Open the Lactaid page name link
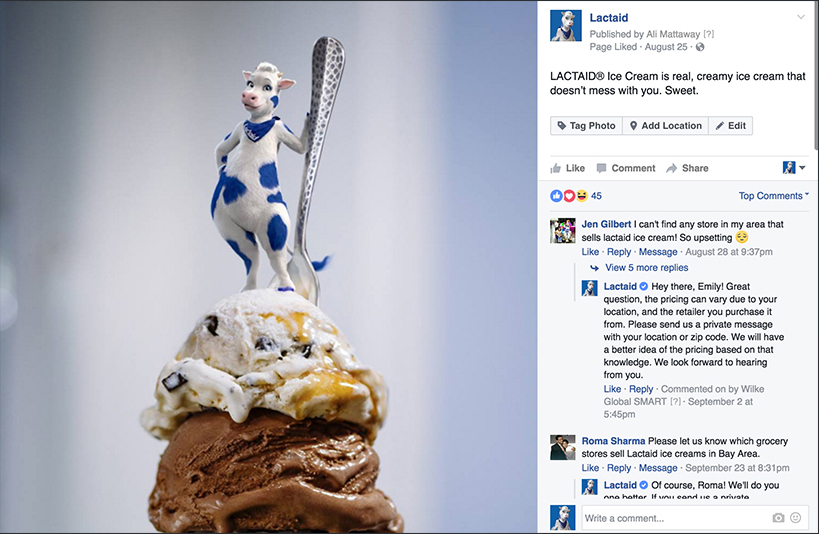Screen dimensions: 819x534 609,18
